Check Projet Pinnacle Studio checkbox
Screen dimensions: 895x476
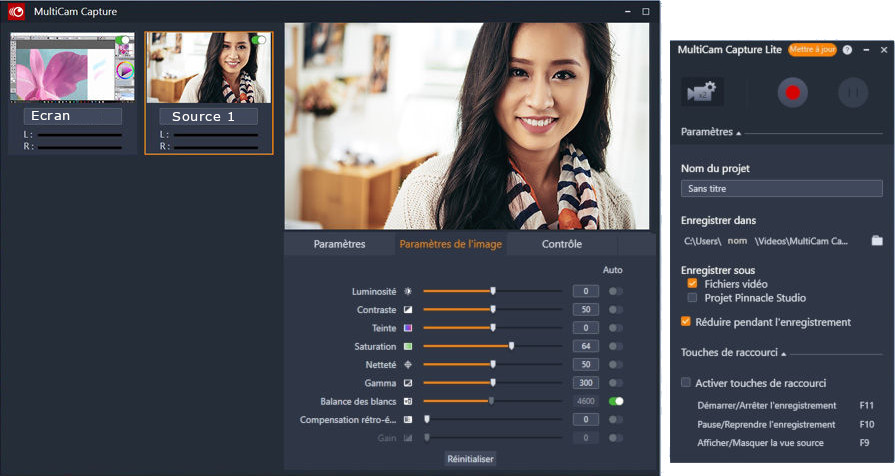(692, 297)
